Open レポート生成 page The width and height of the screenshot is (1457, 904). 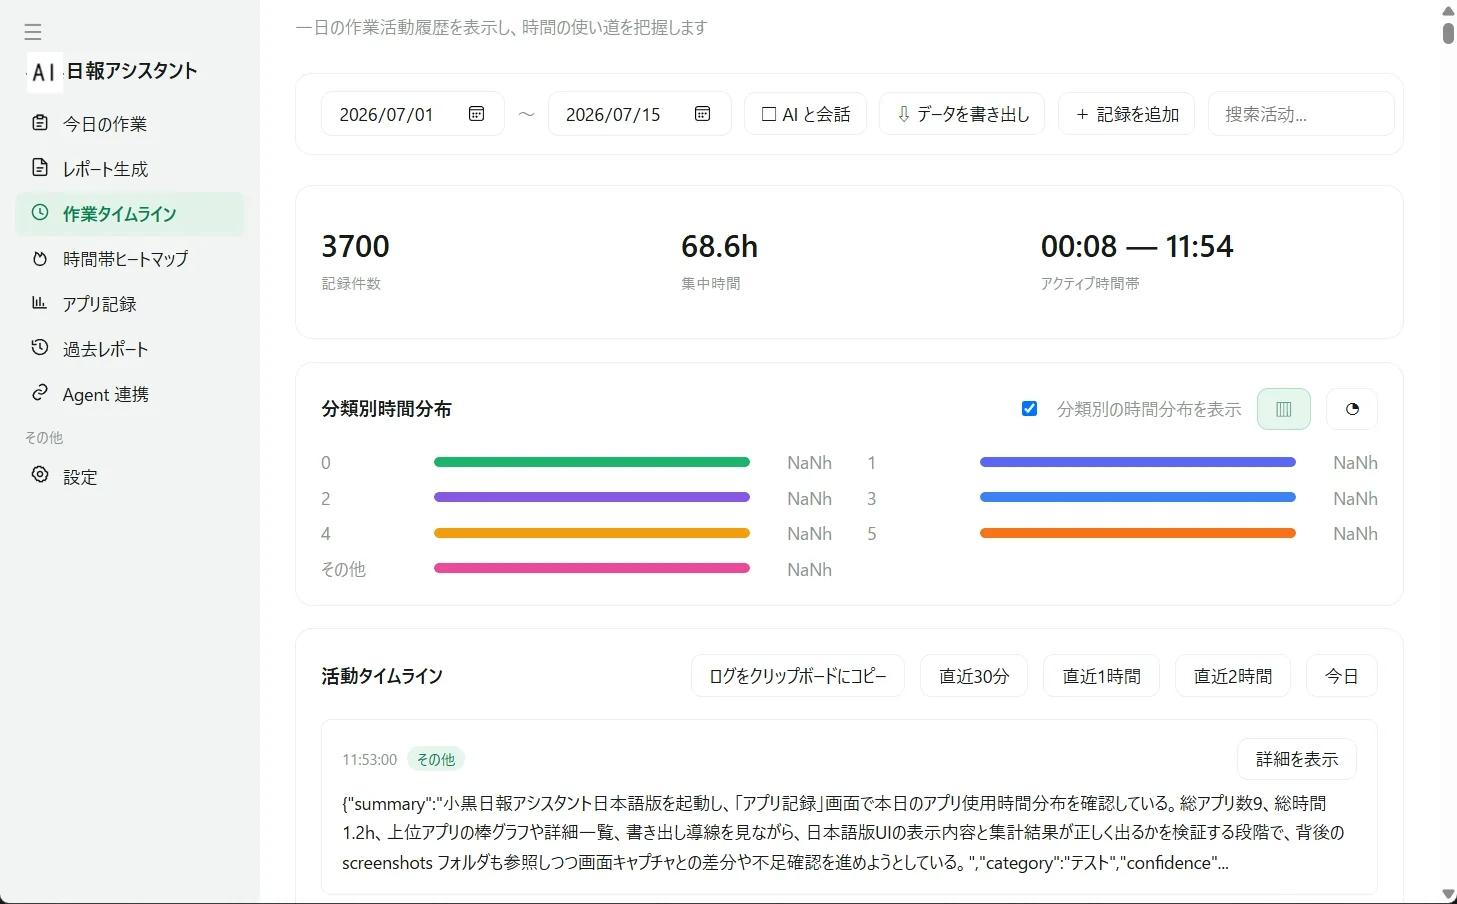[130, 169]
